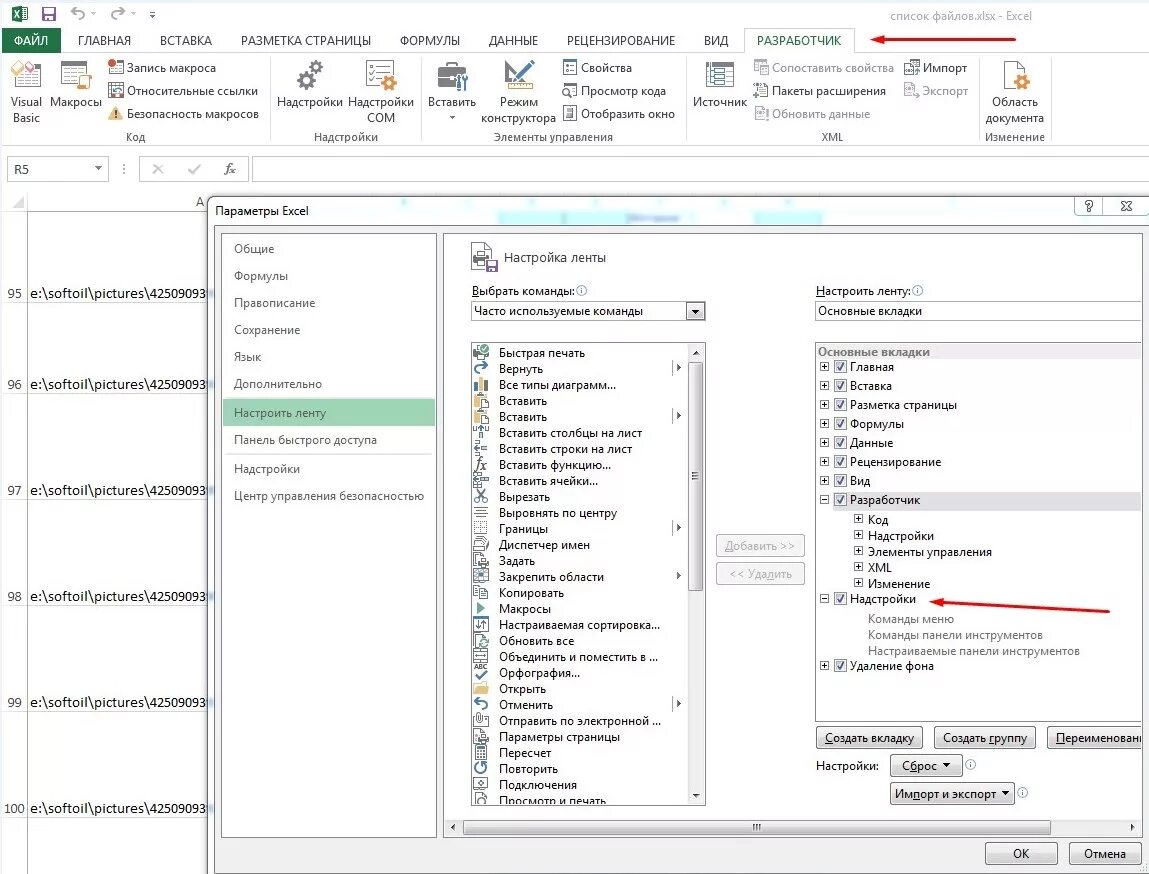Uncheck the Формулы tab checkbox
1149x874 pixels.
(840, 424)
